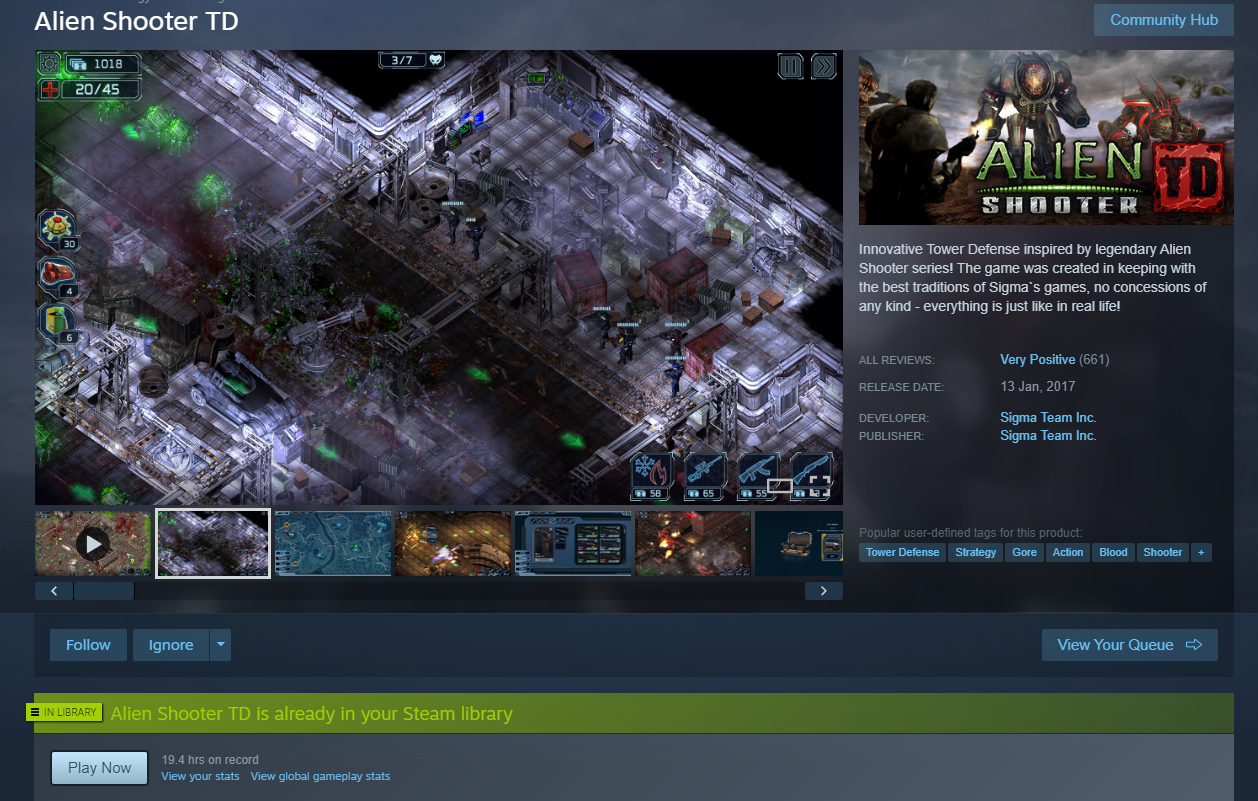The width and height of the screenshot is (1258, 801).
Task: Select the blue map screenshot thumbnail
Action: click(x=333, y=543)
